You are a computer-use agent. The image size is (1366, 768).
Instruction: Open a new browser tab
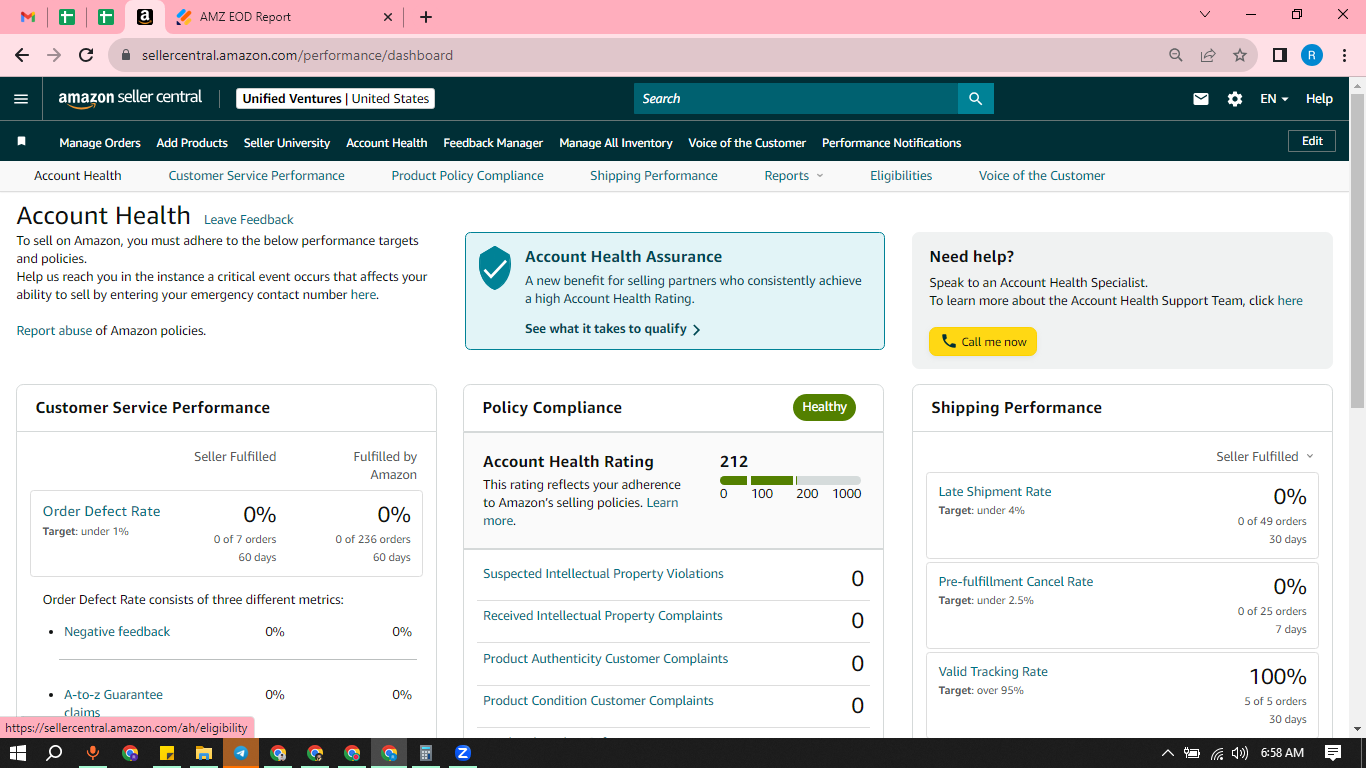pos(426,17)
